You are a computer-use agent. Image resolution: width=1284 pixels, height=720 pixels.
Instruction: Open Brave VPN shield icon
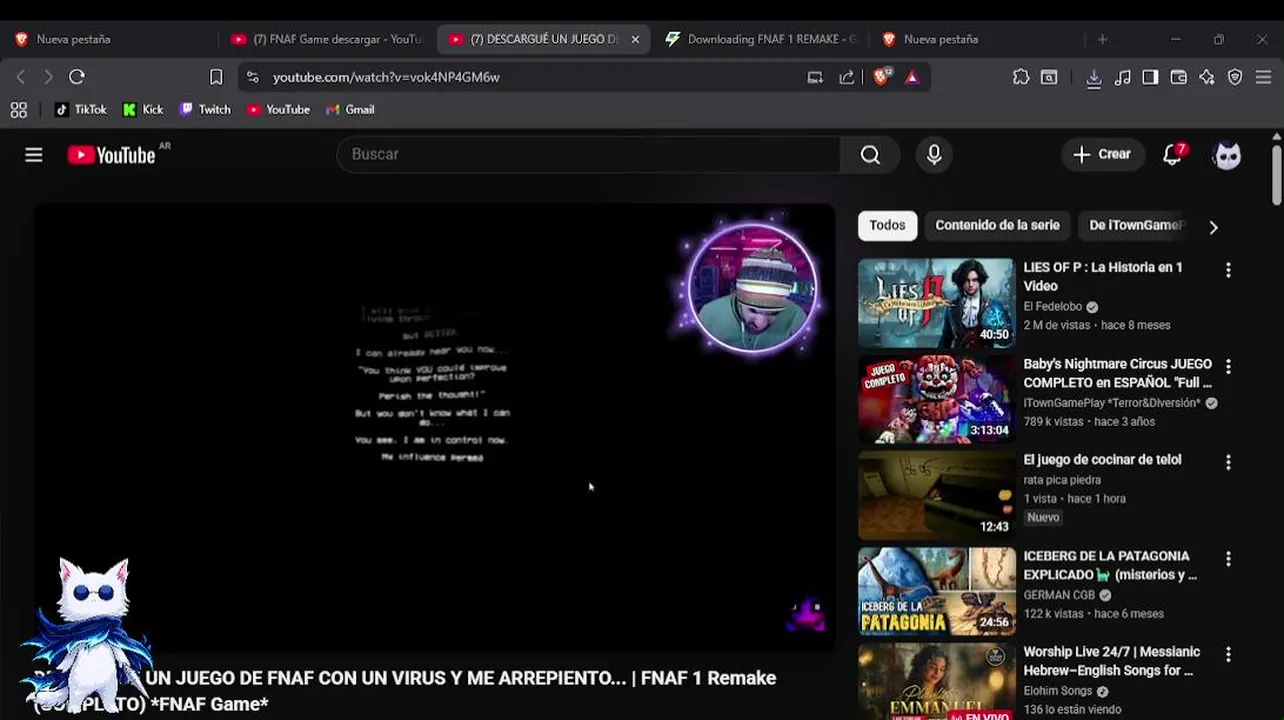point(1235,77)
